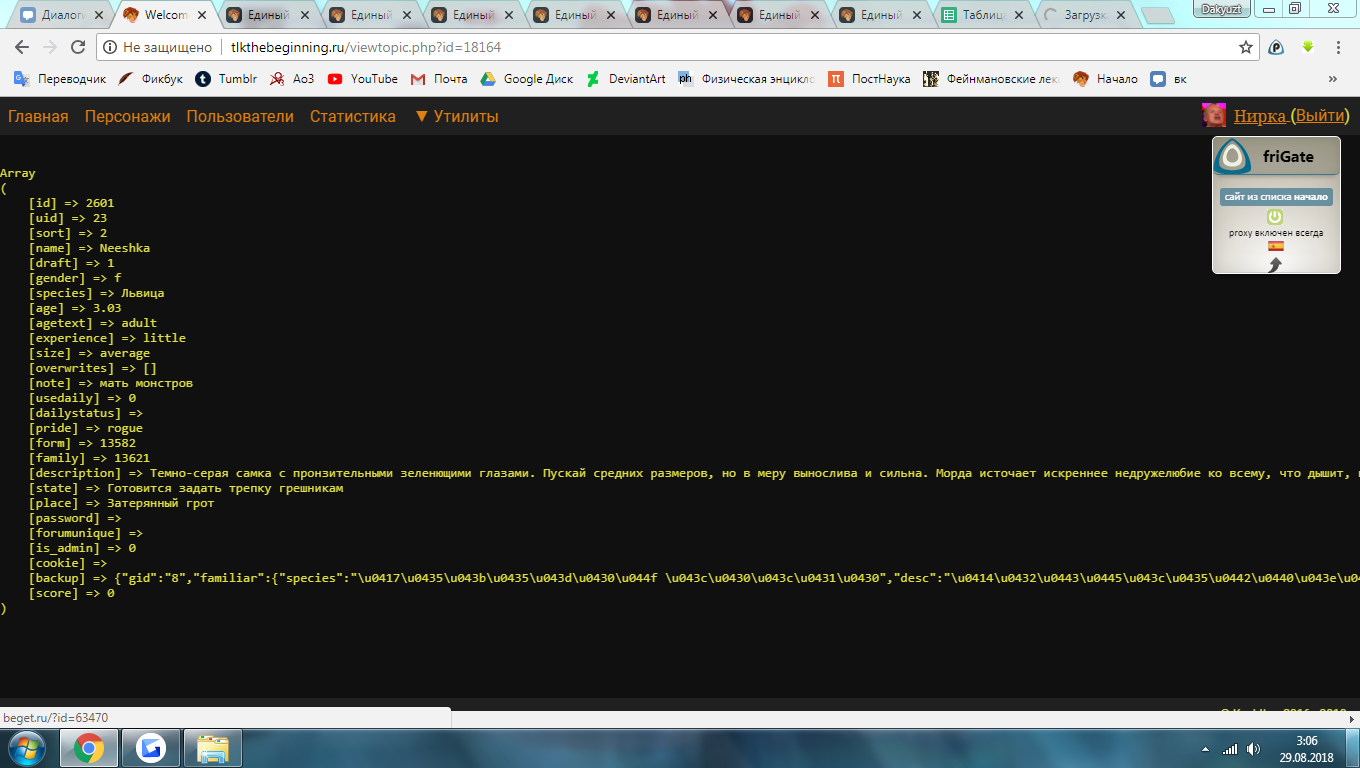Viewport: 1360px width, 768px height.
Task: Click the Выйти logout link
Action: (x=1320, y=116)
